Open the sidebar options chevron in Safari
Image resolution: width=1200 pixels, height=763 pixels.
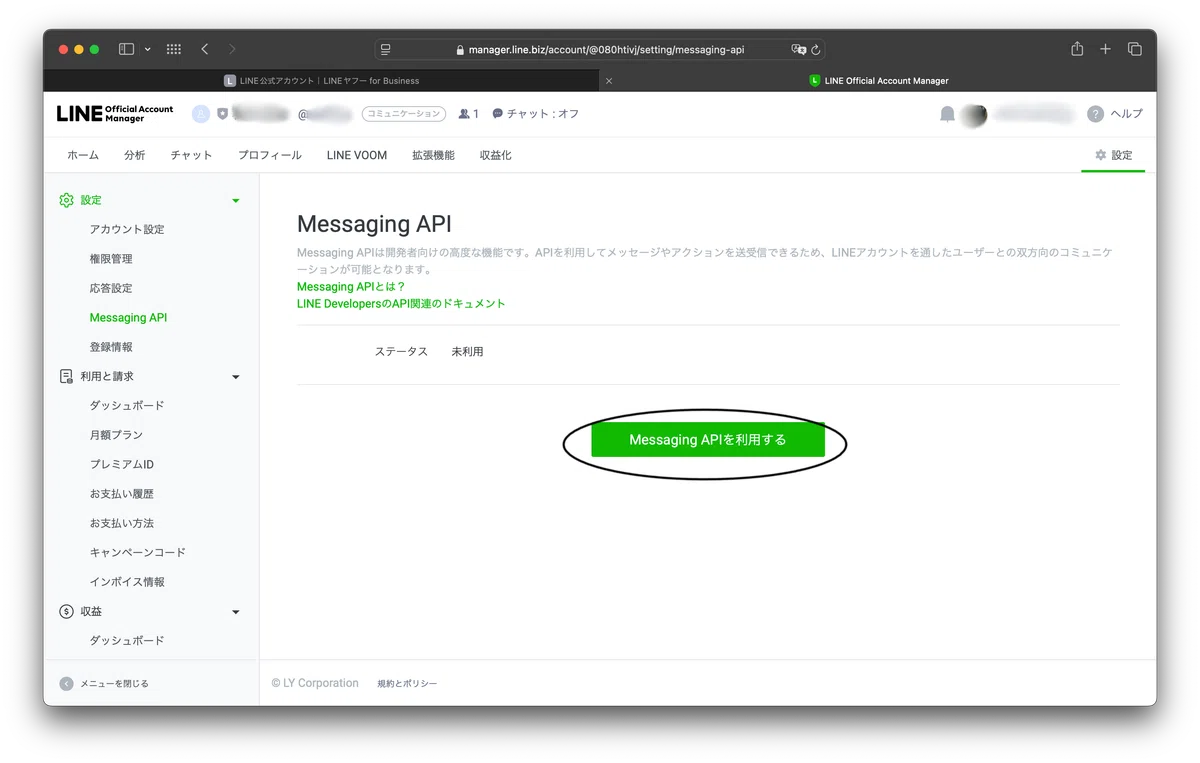tap(148, 49)
